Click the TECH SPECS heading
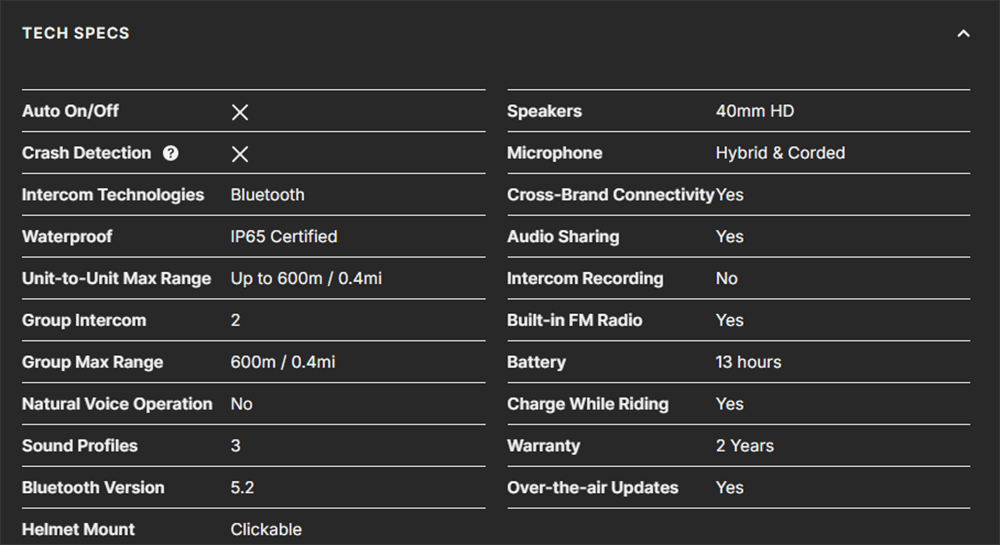 coord(76,33)
